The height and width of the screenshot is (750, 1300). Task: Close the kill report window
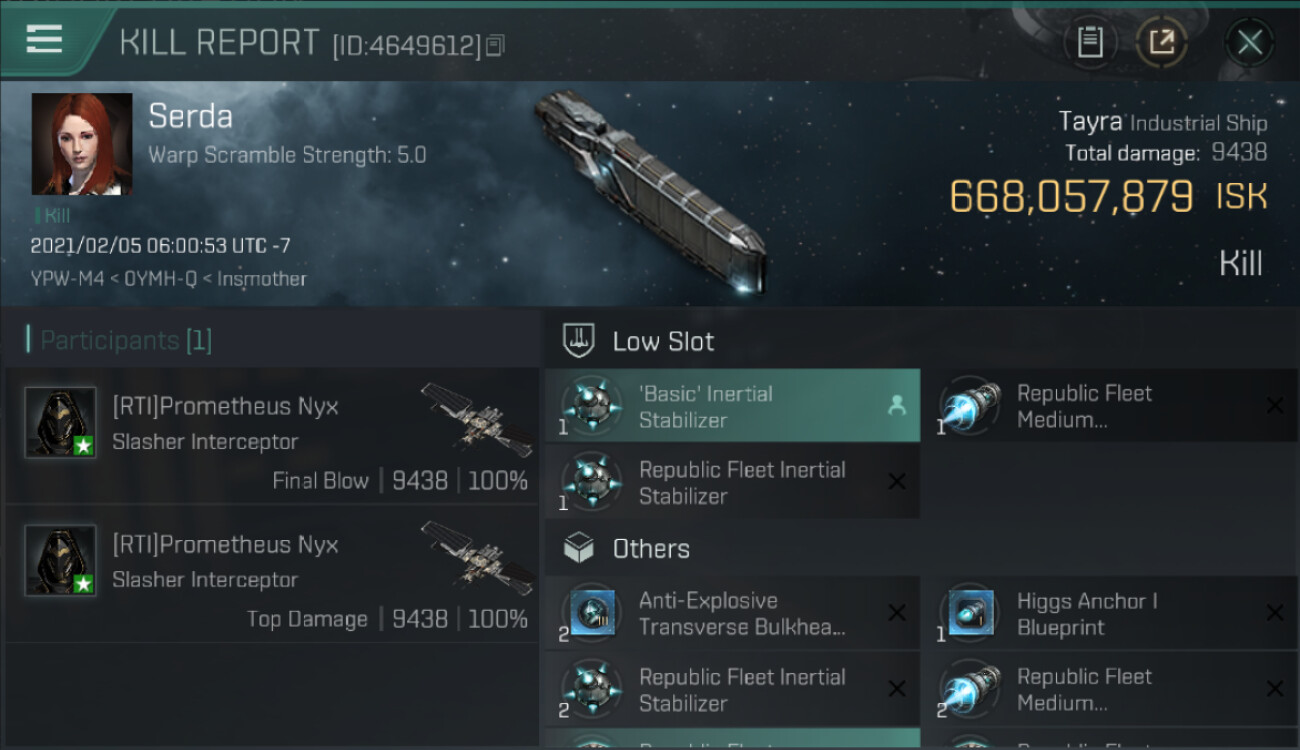(1249, 42)
